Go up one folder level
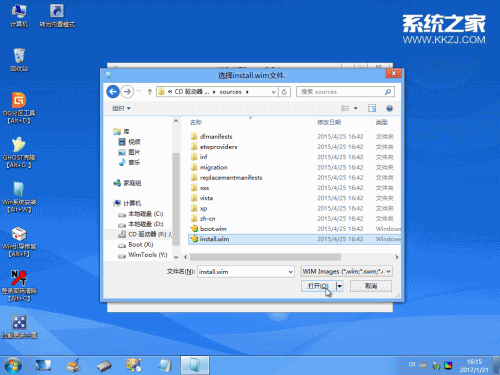 click(150, 92)
